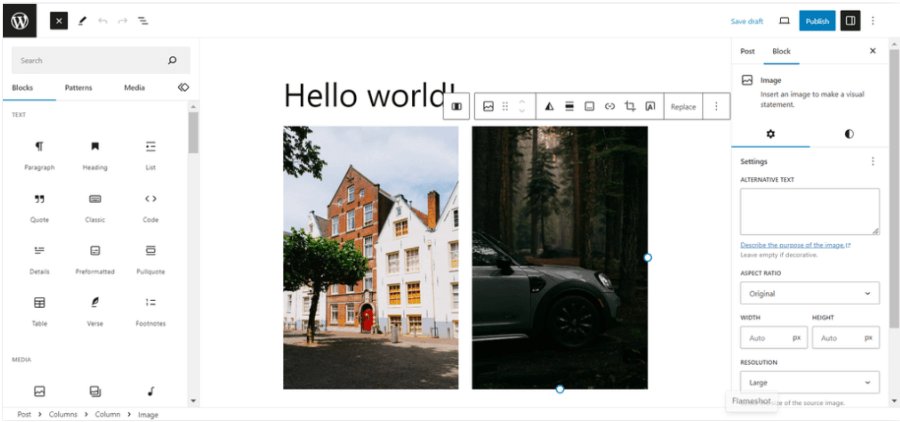The image size is (900, 422).
Task: Open the Settings gear tab
Action: click(770, 134)
